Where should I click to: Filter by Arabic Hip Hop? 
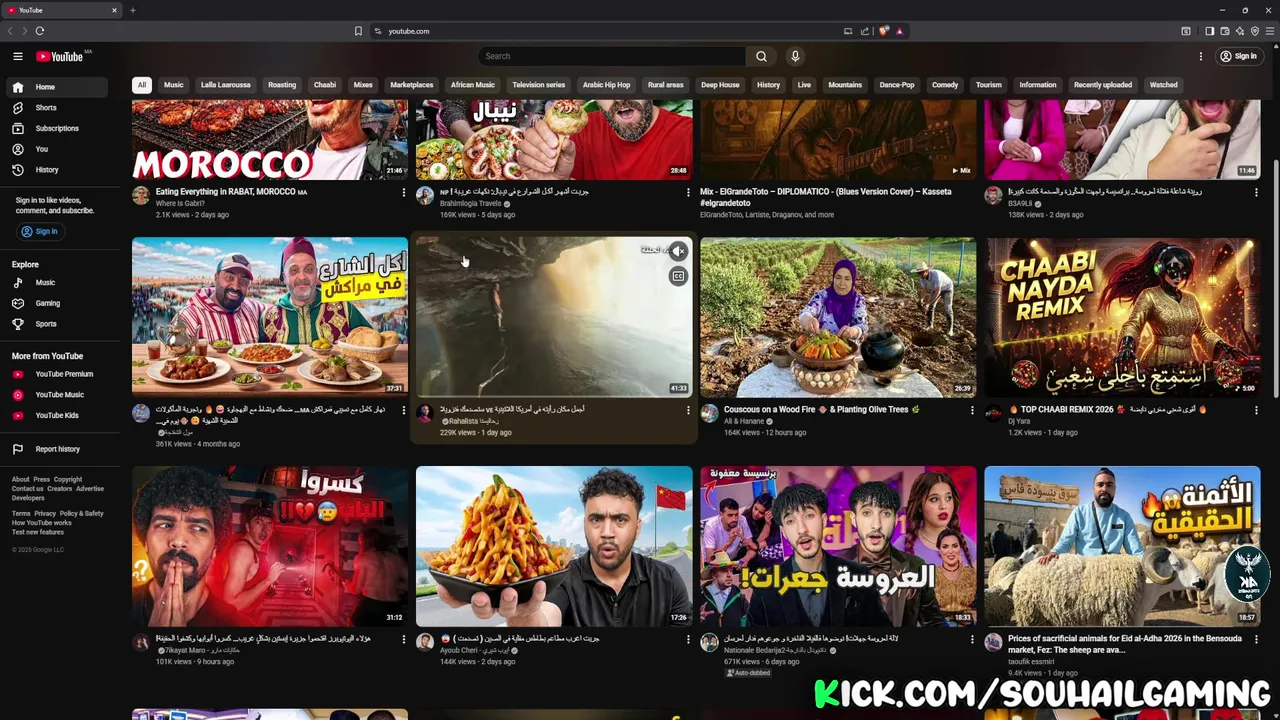coord(607,85)
